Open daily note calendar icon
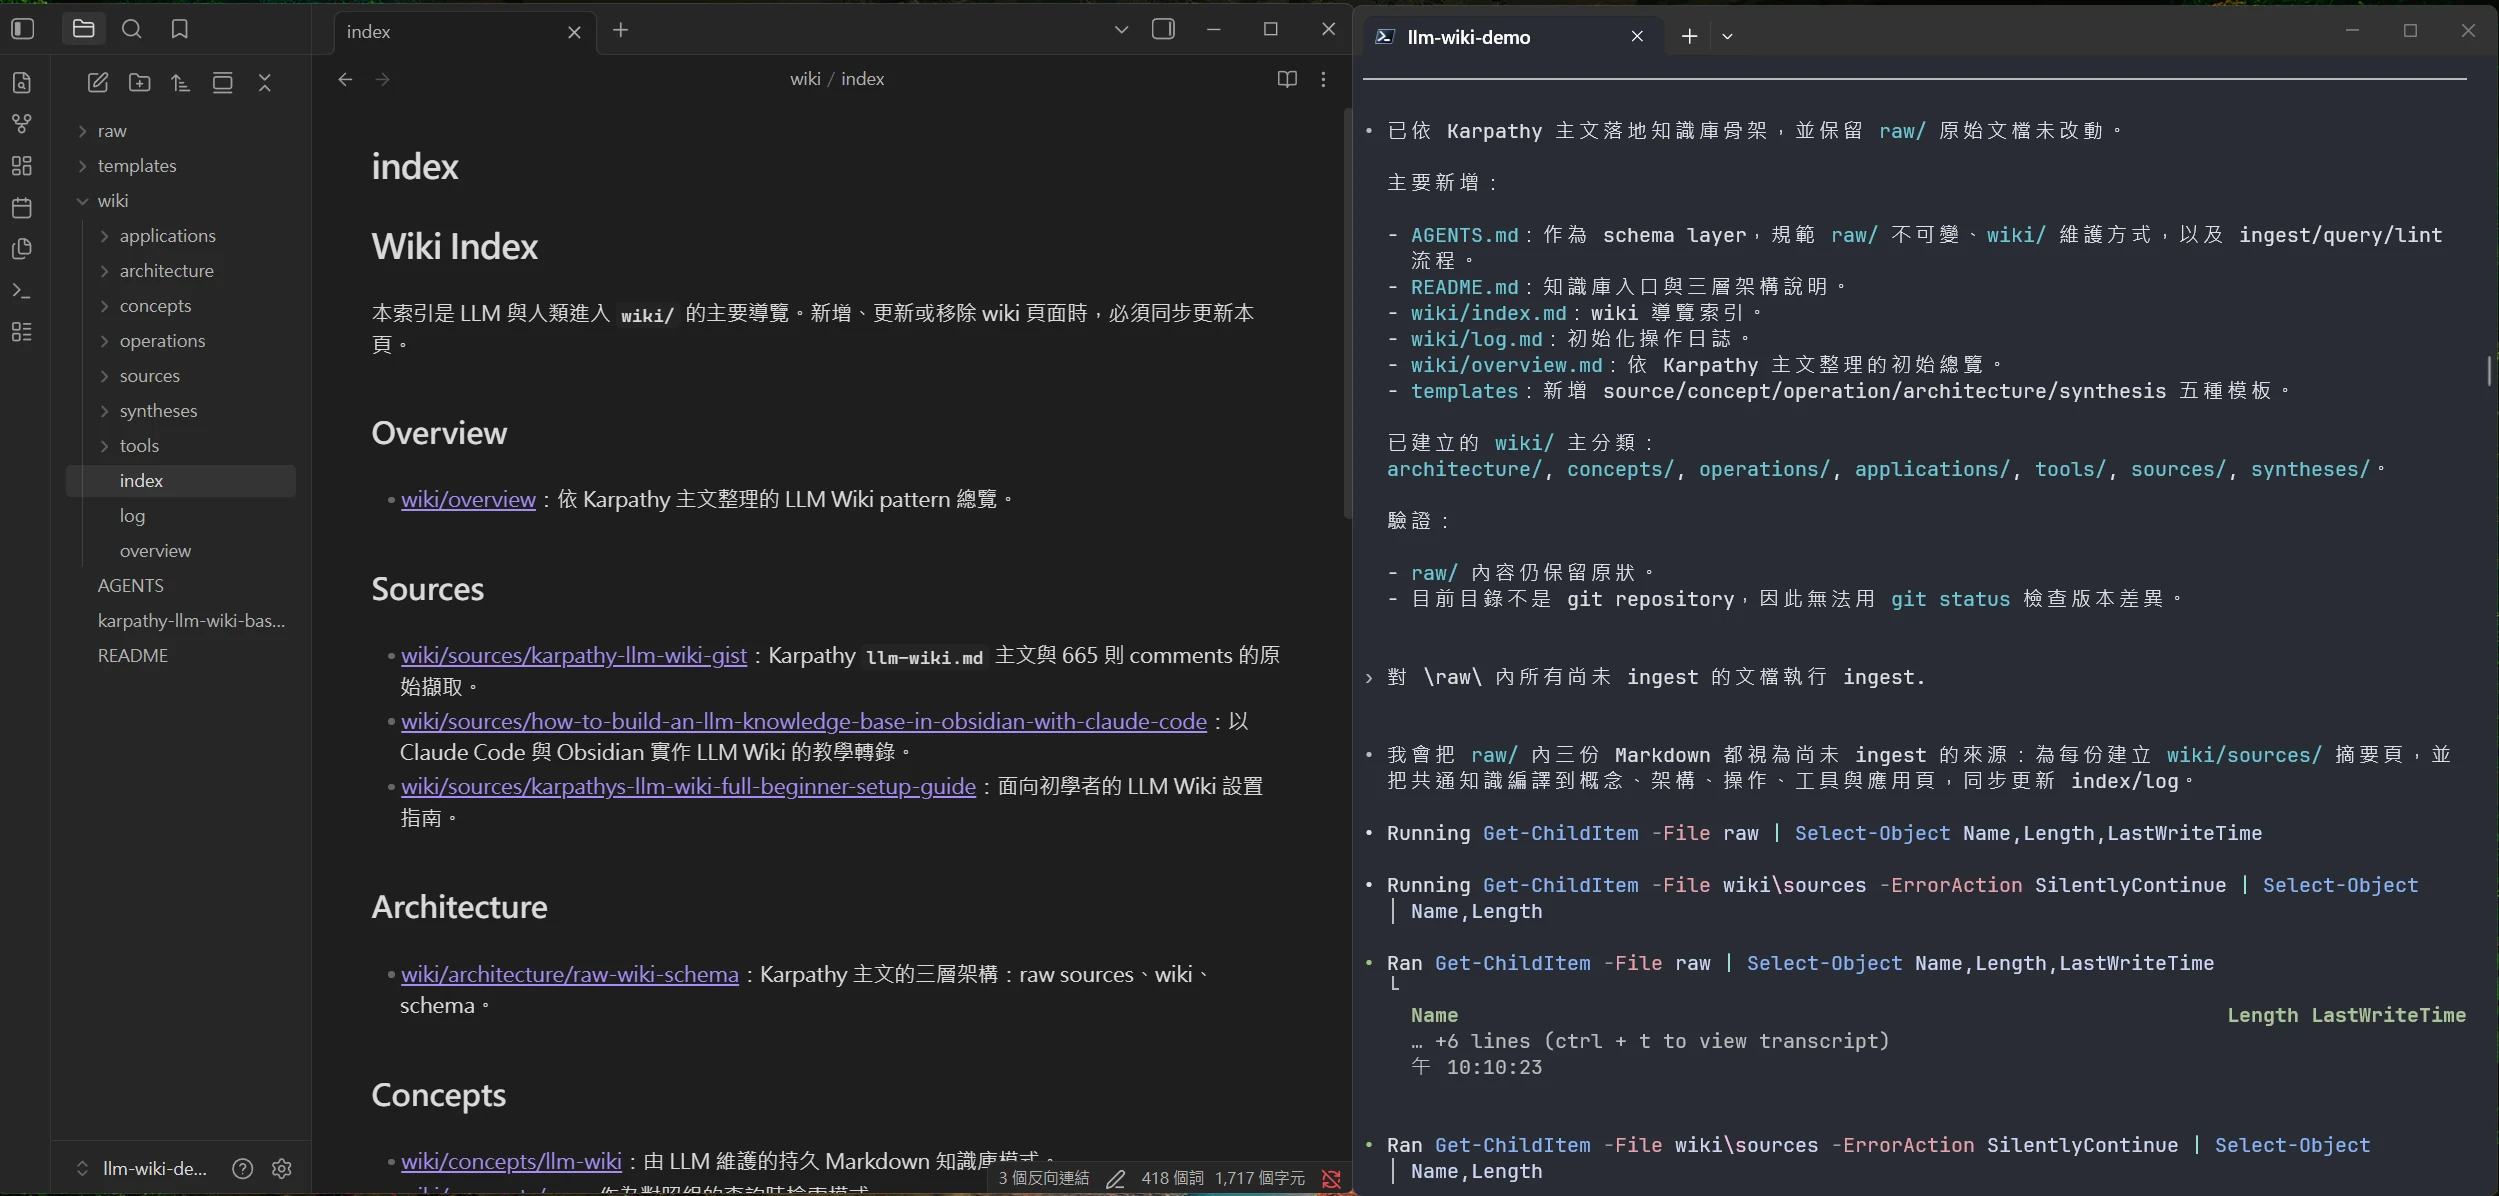The width and height of the screenshot is (2499, 1196). (x=22, y=208)
